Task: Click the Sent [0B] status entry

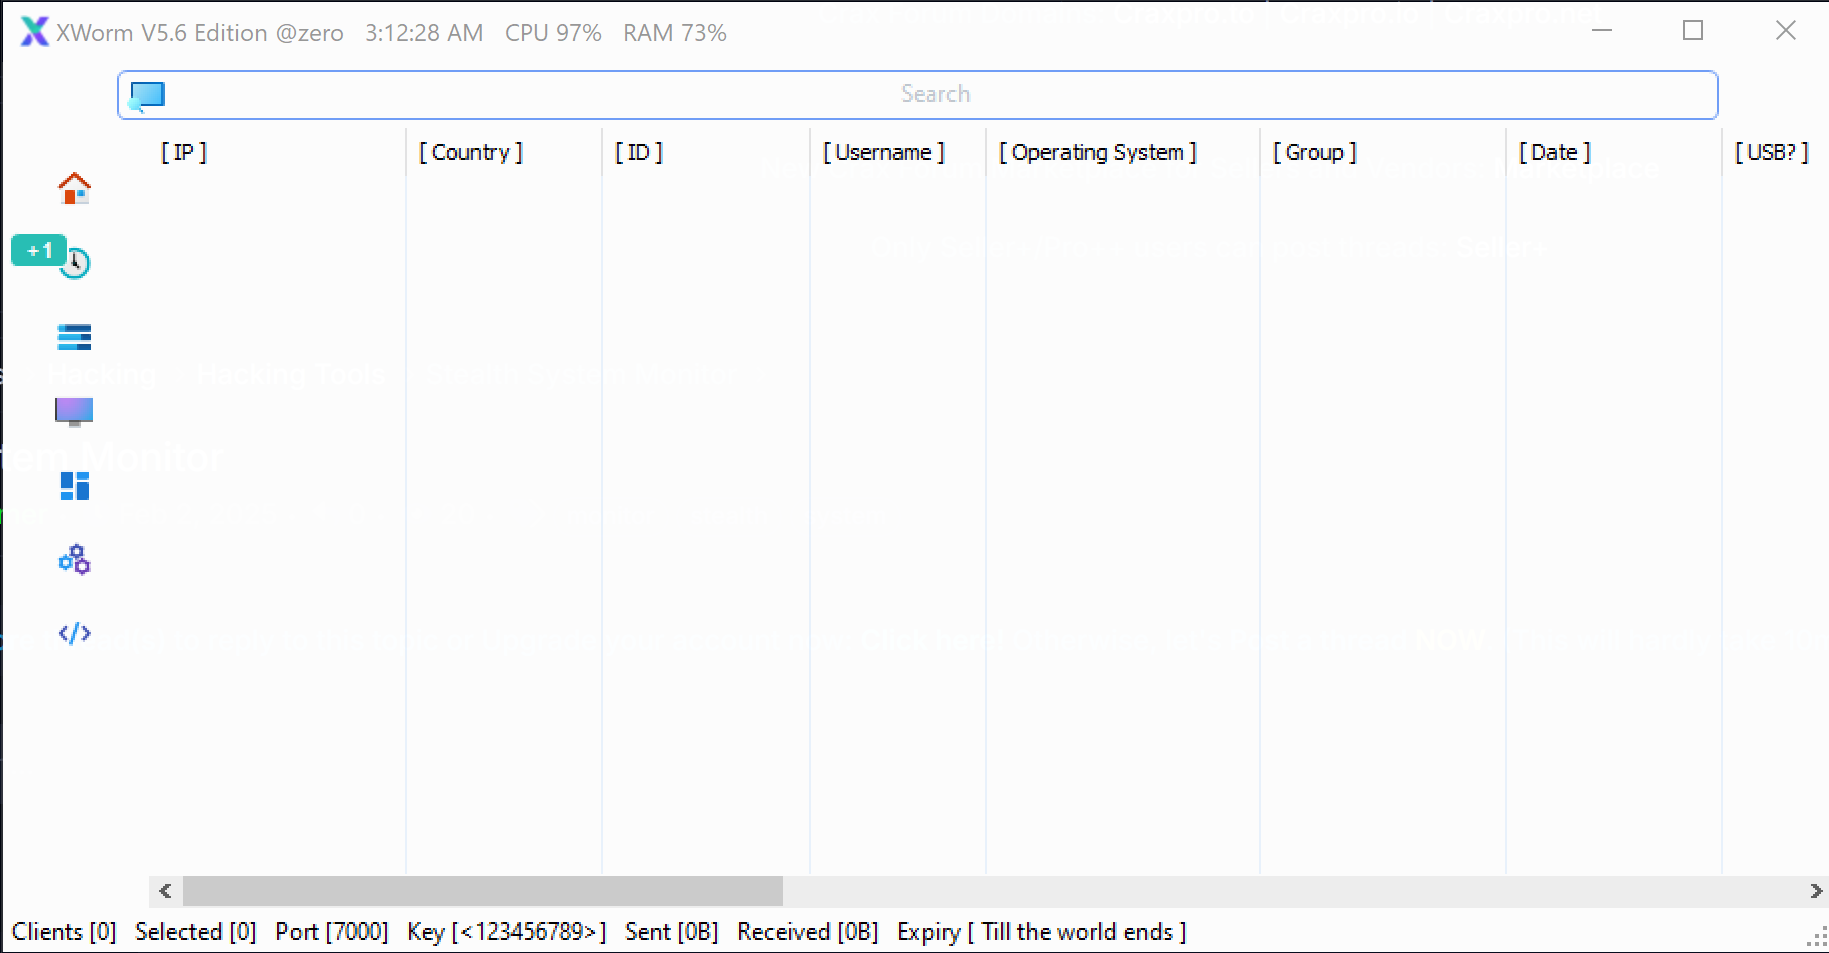Action: pyautogui.click(x=672, y=932)
